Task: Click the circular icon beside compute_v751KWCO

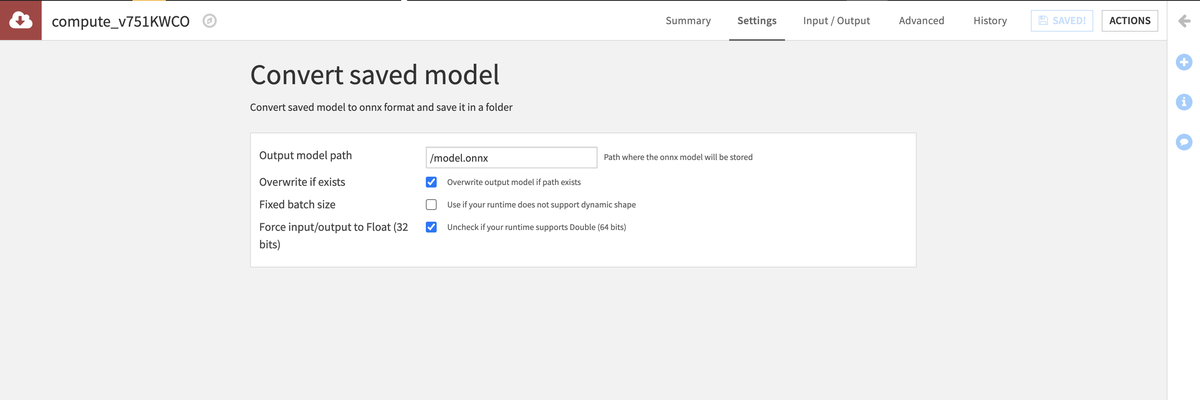Action: (x=210, y=21)
